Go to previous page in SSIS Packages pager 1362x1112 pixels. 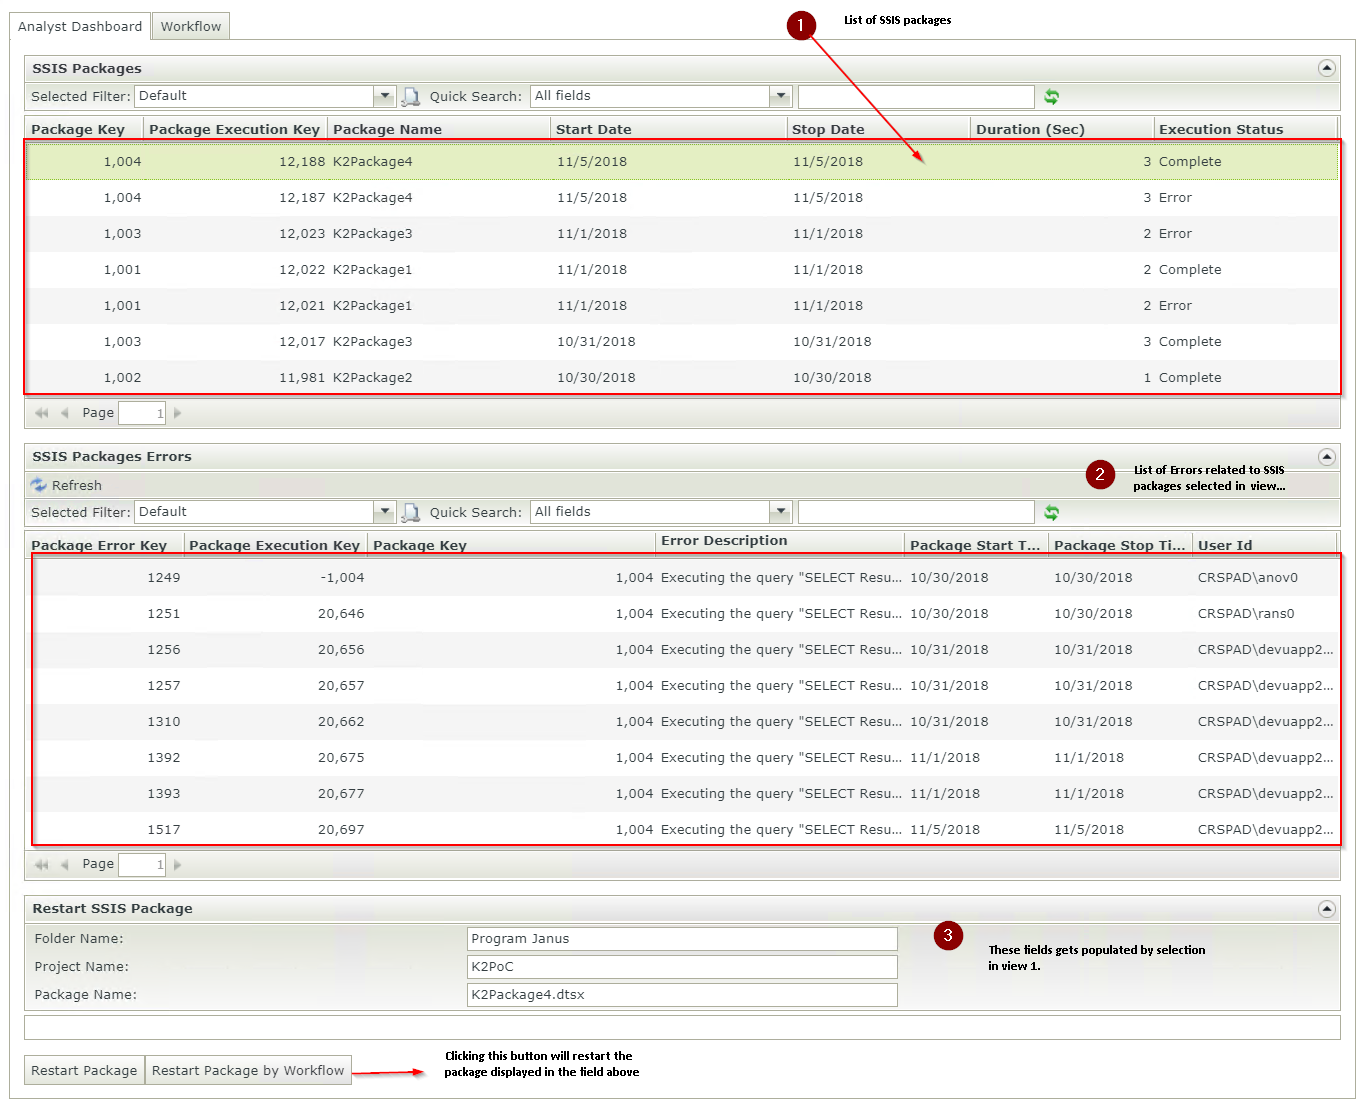click(x=65, y=413)
